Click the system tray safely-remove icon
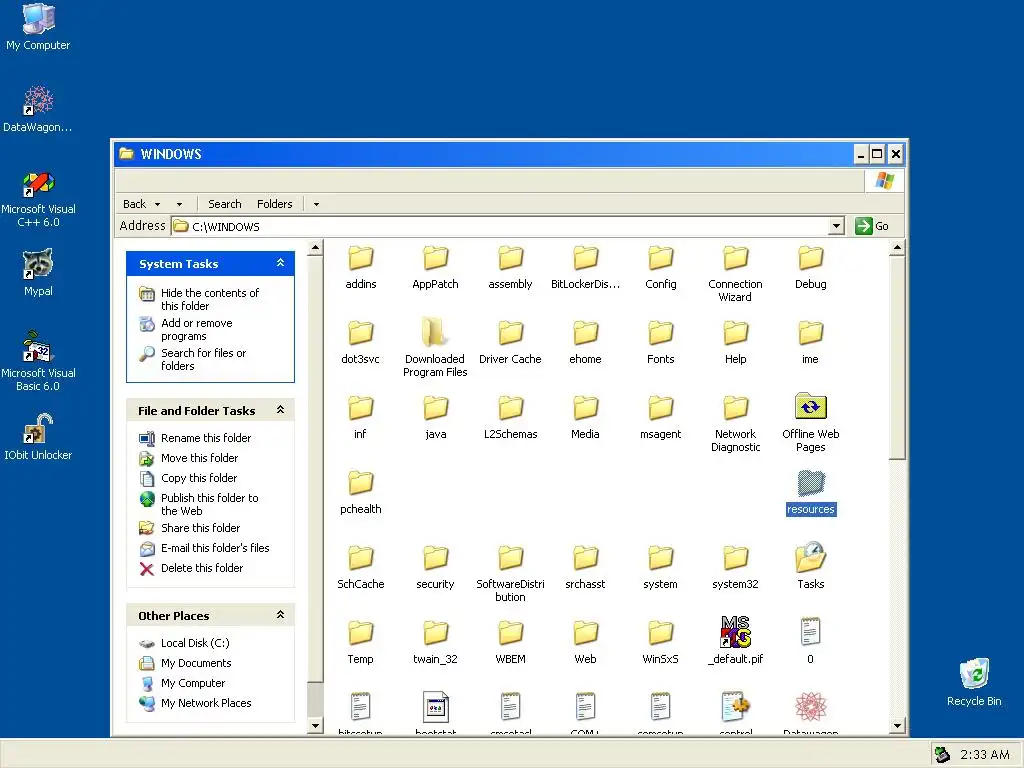Screen dimensions: 1024x768 pos(942,754)
